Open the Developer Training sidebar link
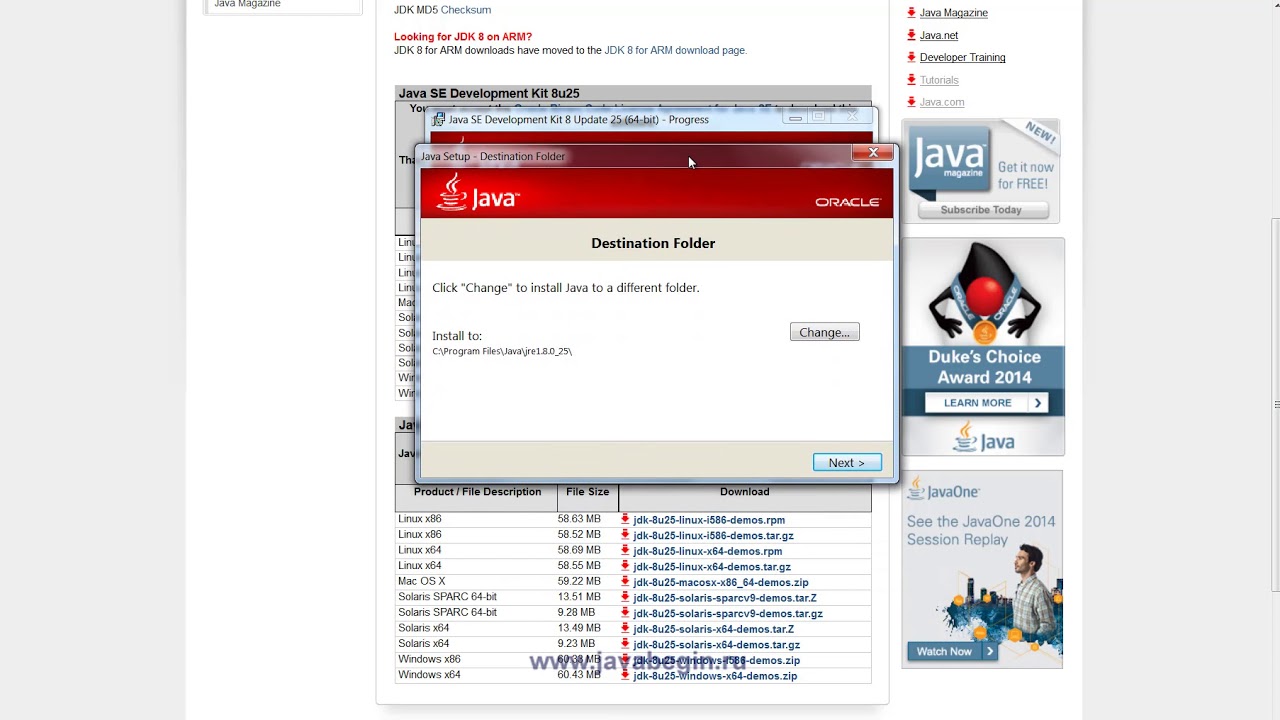 [963, 57]
